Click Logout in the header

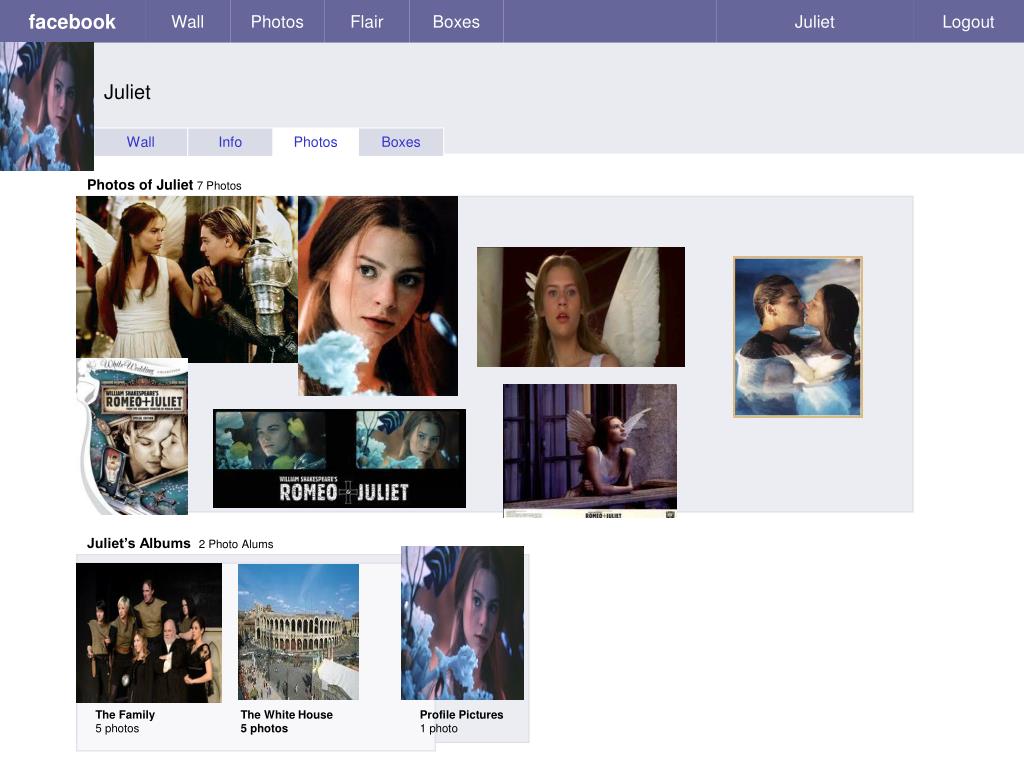(x=968, y=22)
